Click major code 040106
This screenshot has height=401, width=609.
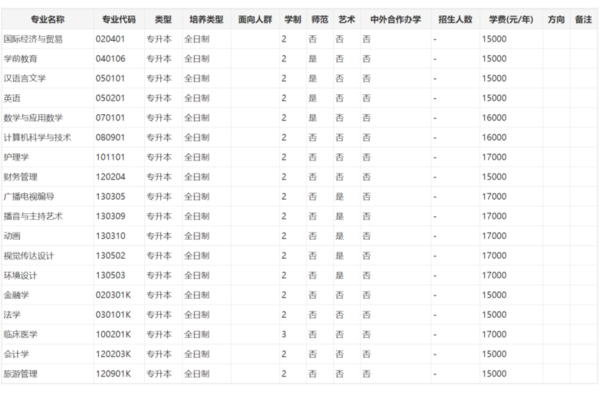point(111,59)
